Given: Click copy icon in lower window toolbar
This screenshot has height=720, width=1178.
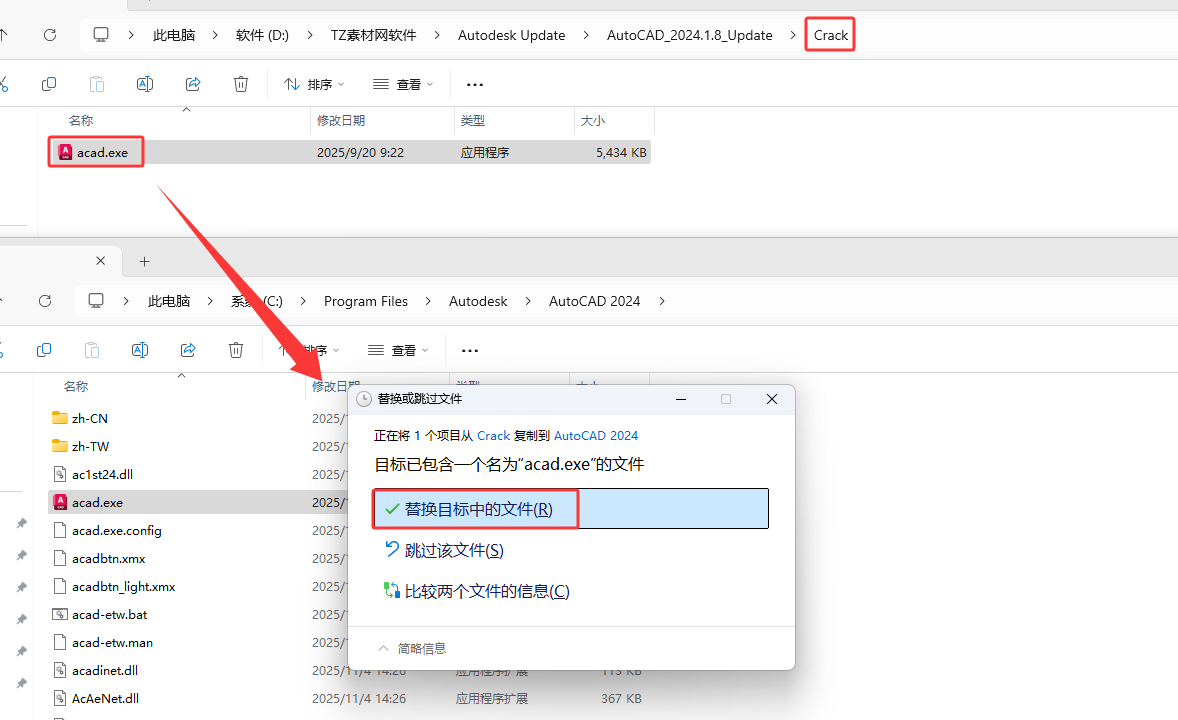Looking at the screenshot, I should click(x=44, y=350).
